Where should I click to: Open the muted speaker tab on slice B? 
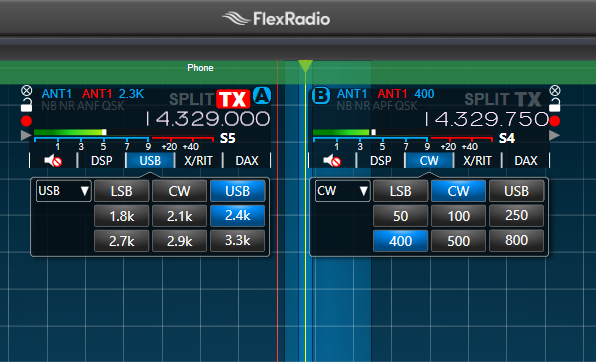tap(332, 160)
